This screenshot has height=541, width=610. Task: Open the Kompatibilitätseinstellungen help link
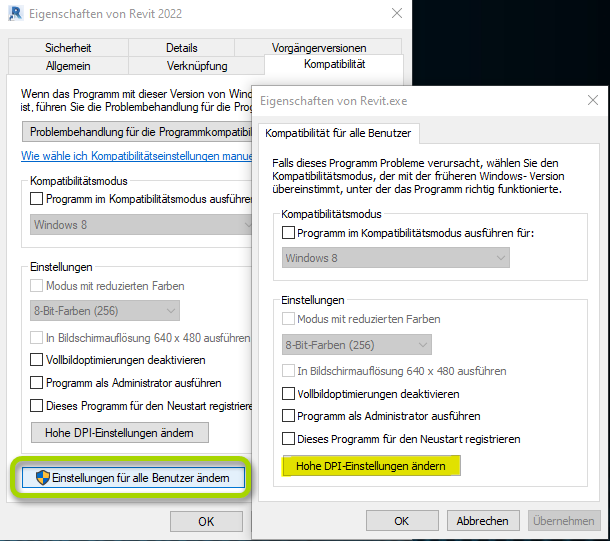coord(137,157)
